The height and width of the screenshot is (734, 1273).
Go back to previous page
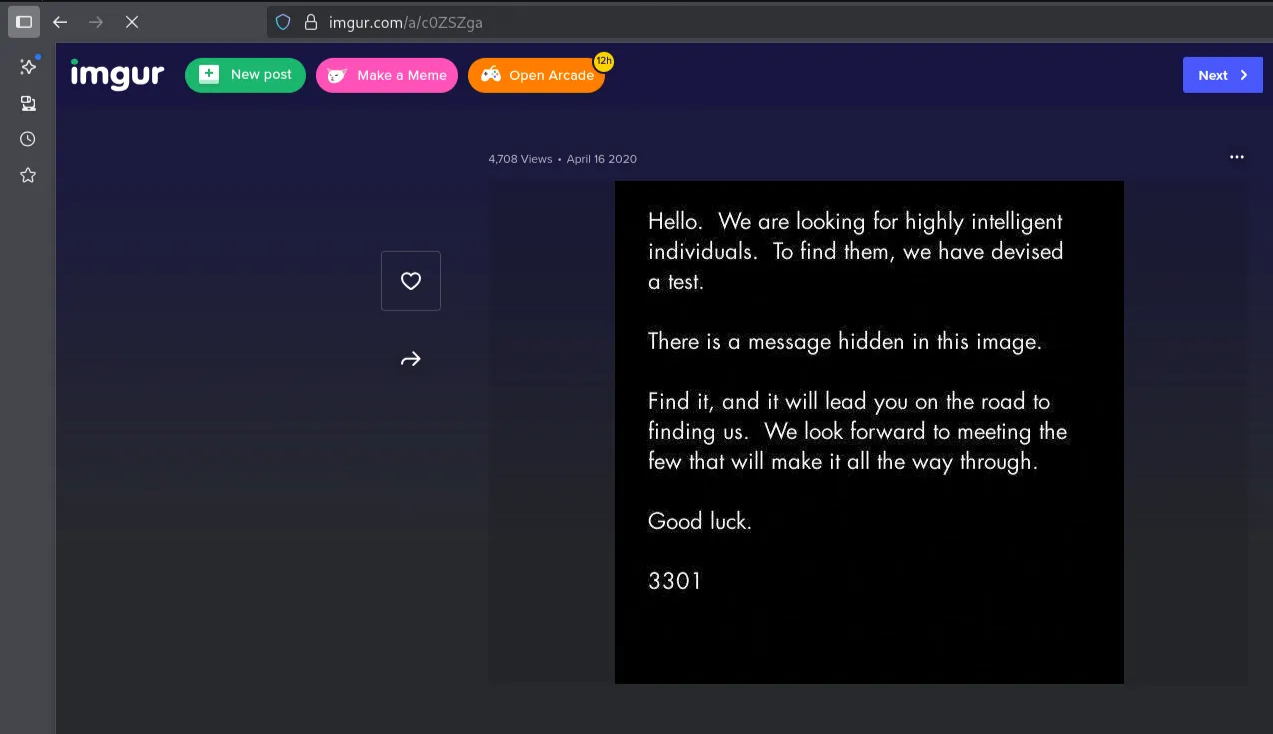(60, 21)
